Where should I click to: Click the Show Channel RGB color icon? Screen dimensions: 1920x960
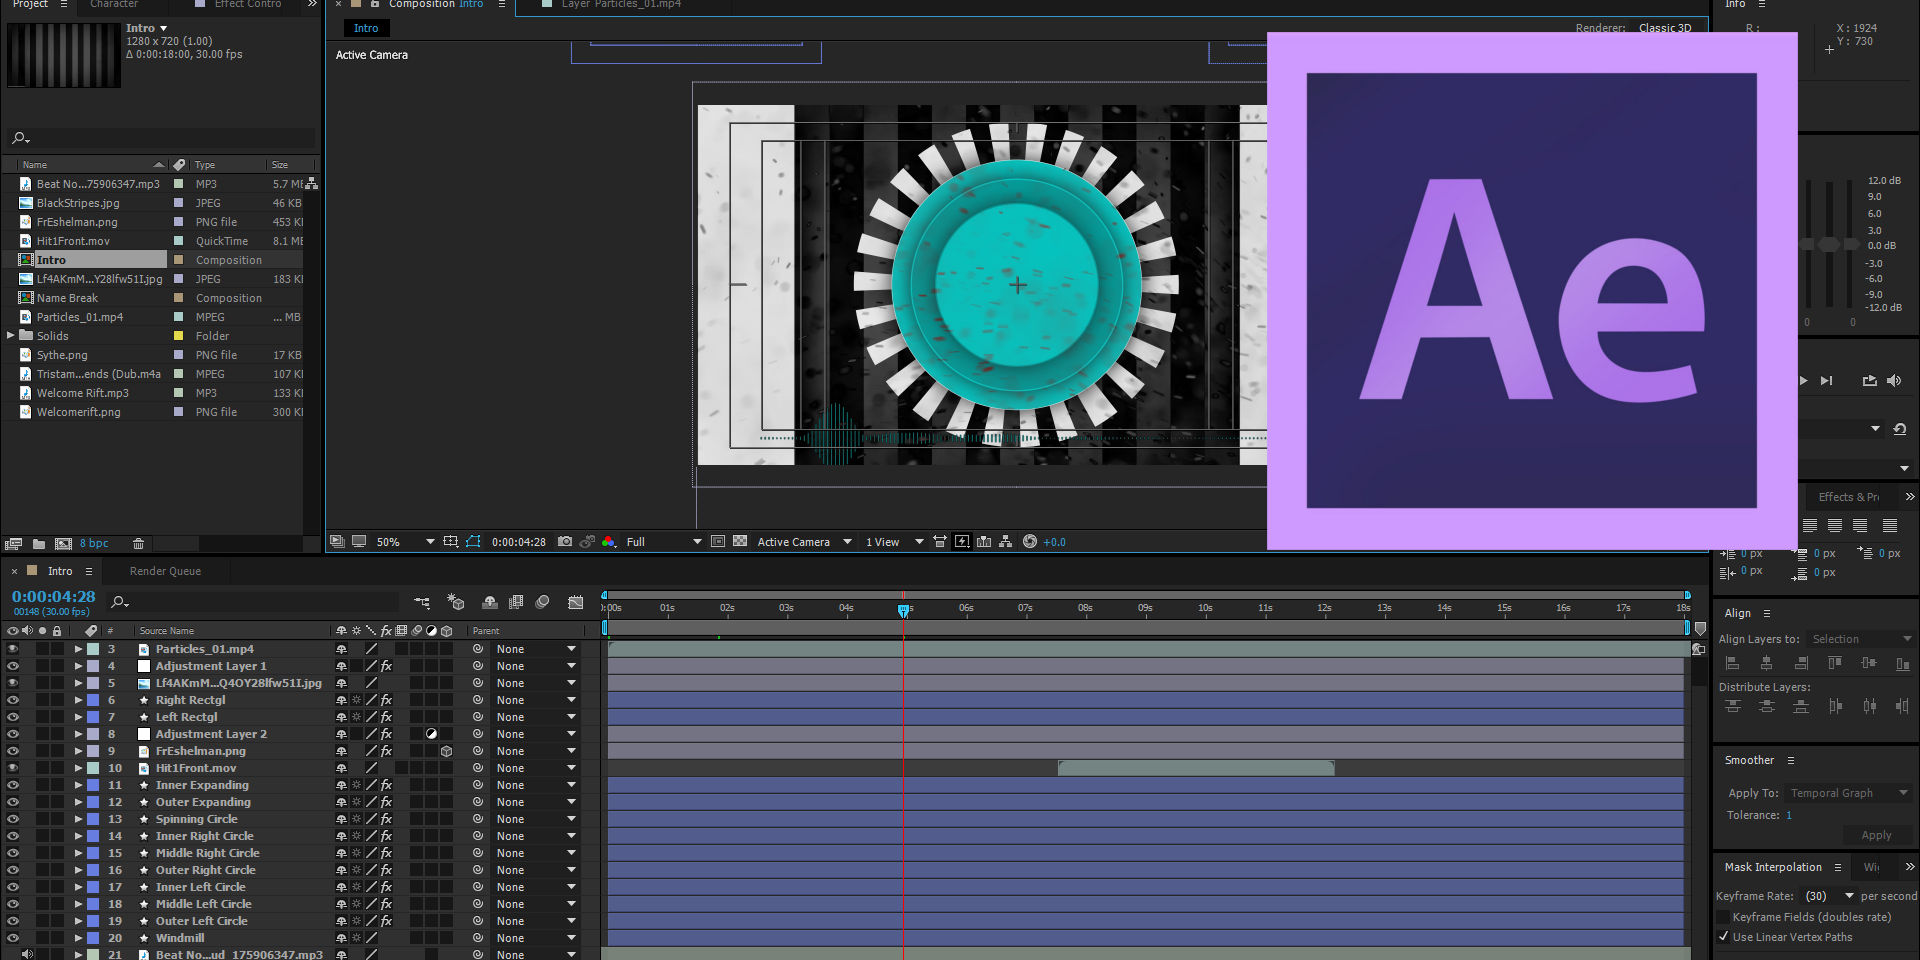point(608,542)
